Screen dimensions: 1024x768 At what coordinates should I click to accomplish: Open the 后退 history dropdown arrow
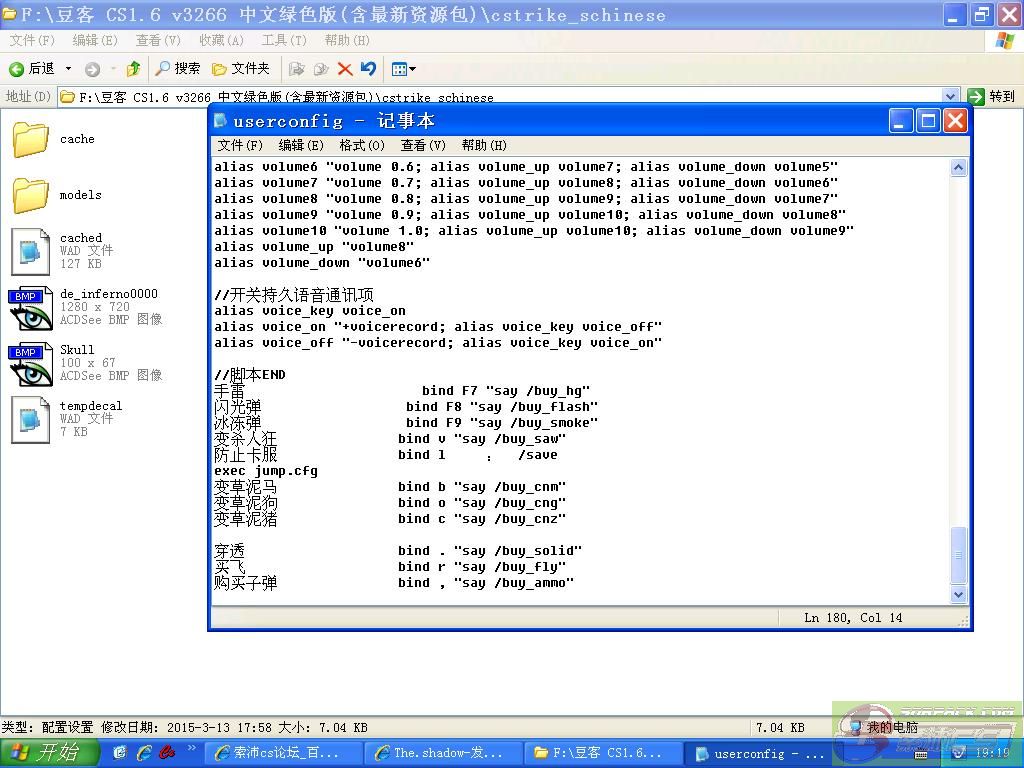[x=68, y=69]
